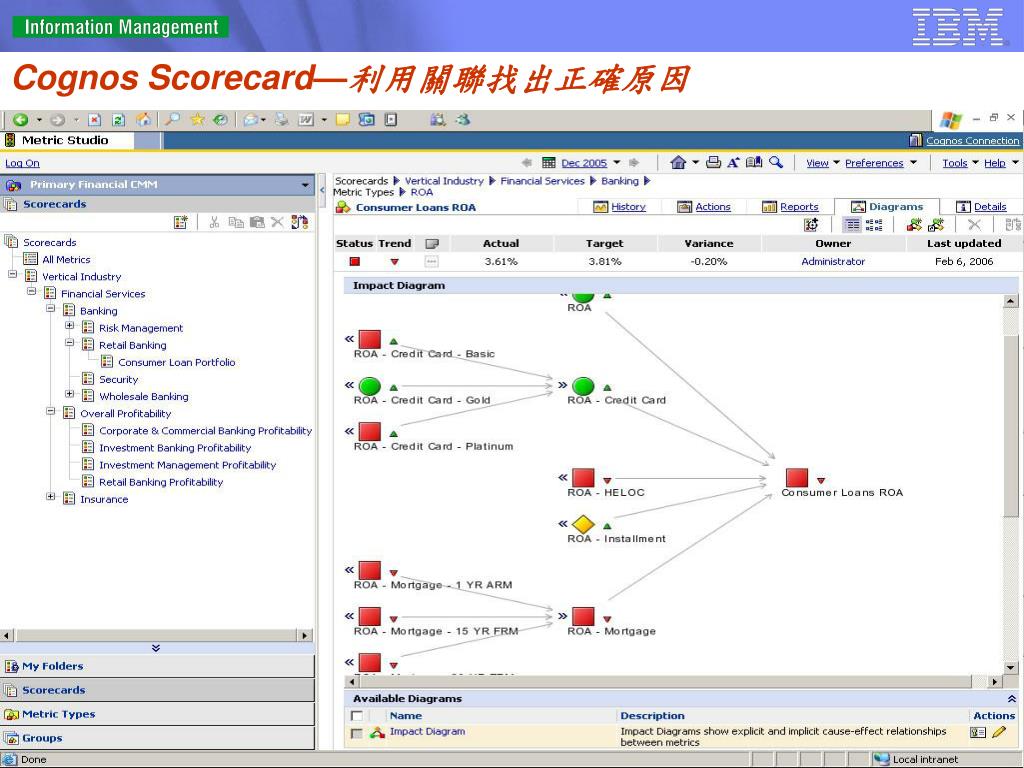Switch to the Details tab
1024x768 pixels.
[x=990, y=207]
